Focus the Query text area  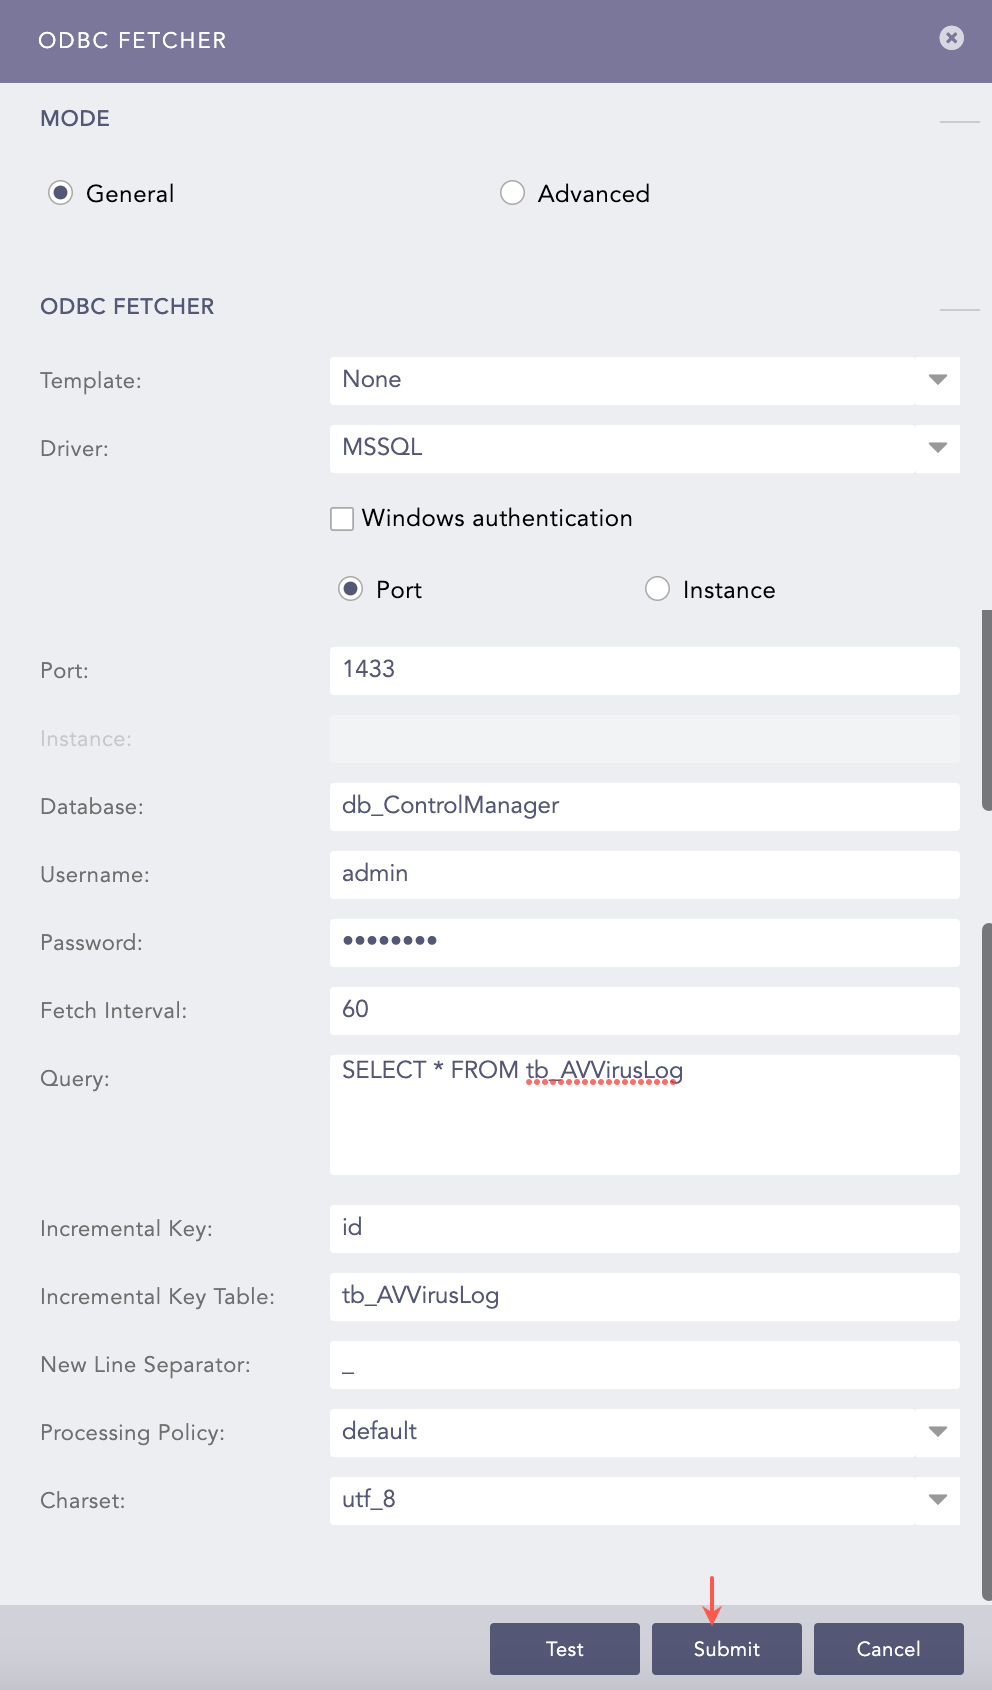644,1114
